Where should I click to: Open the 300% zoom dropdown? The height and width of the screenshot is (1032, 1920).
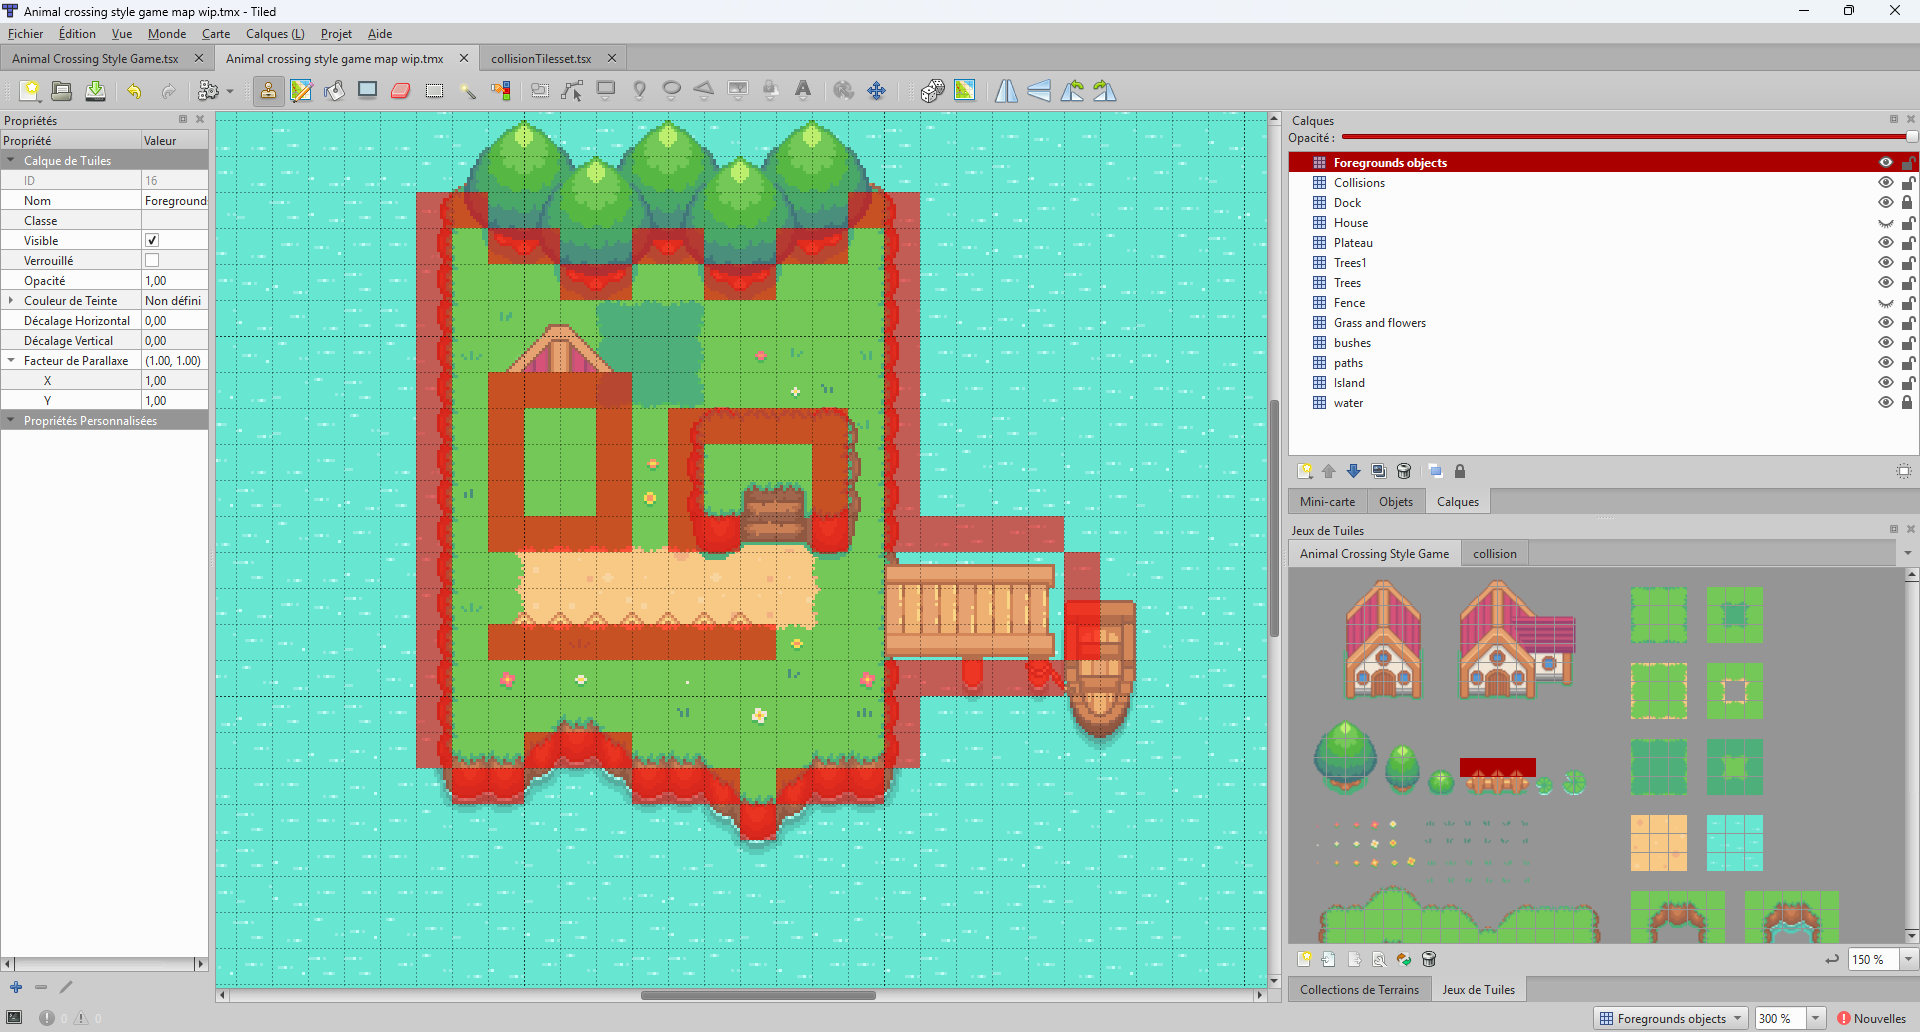[x=1813, y=1018]
